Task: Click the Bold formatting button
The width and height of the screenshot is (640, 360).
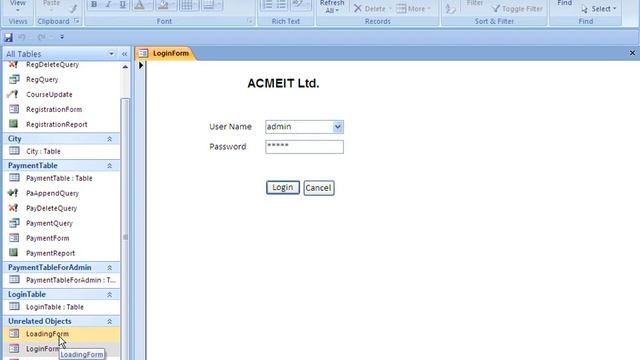Action: tap(94, 4)
